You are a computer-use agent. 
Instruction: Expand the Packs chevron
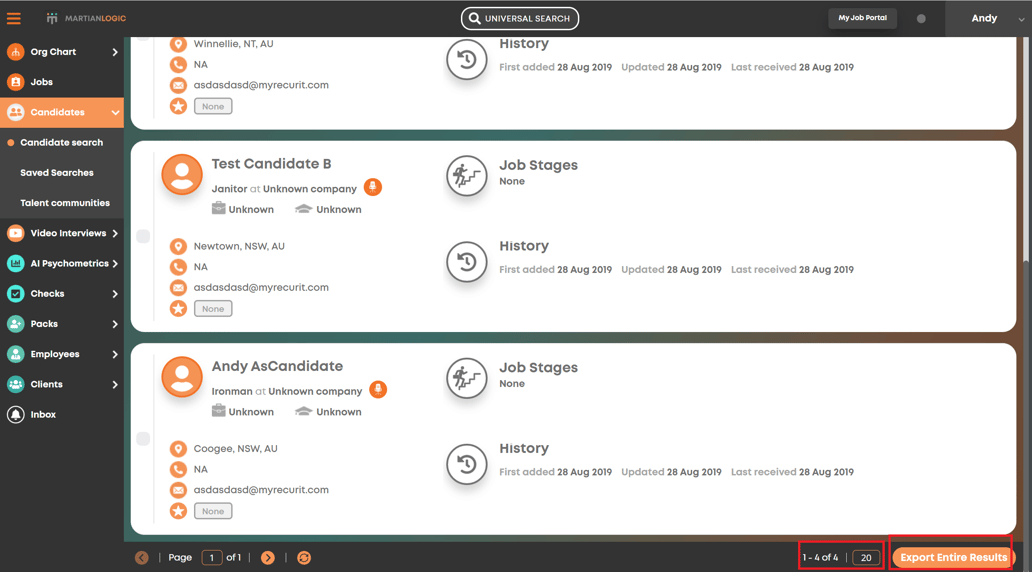pyautogui.click(x=115, y=324)
